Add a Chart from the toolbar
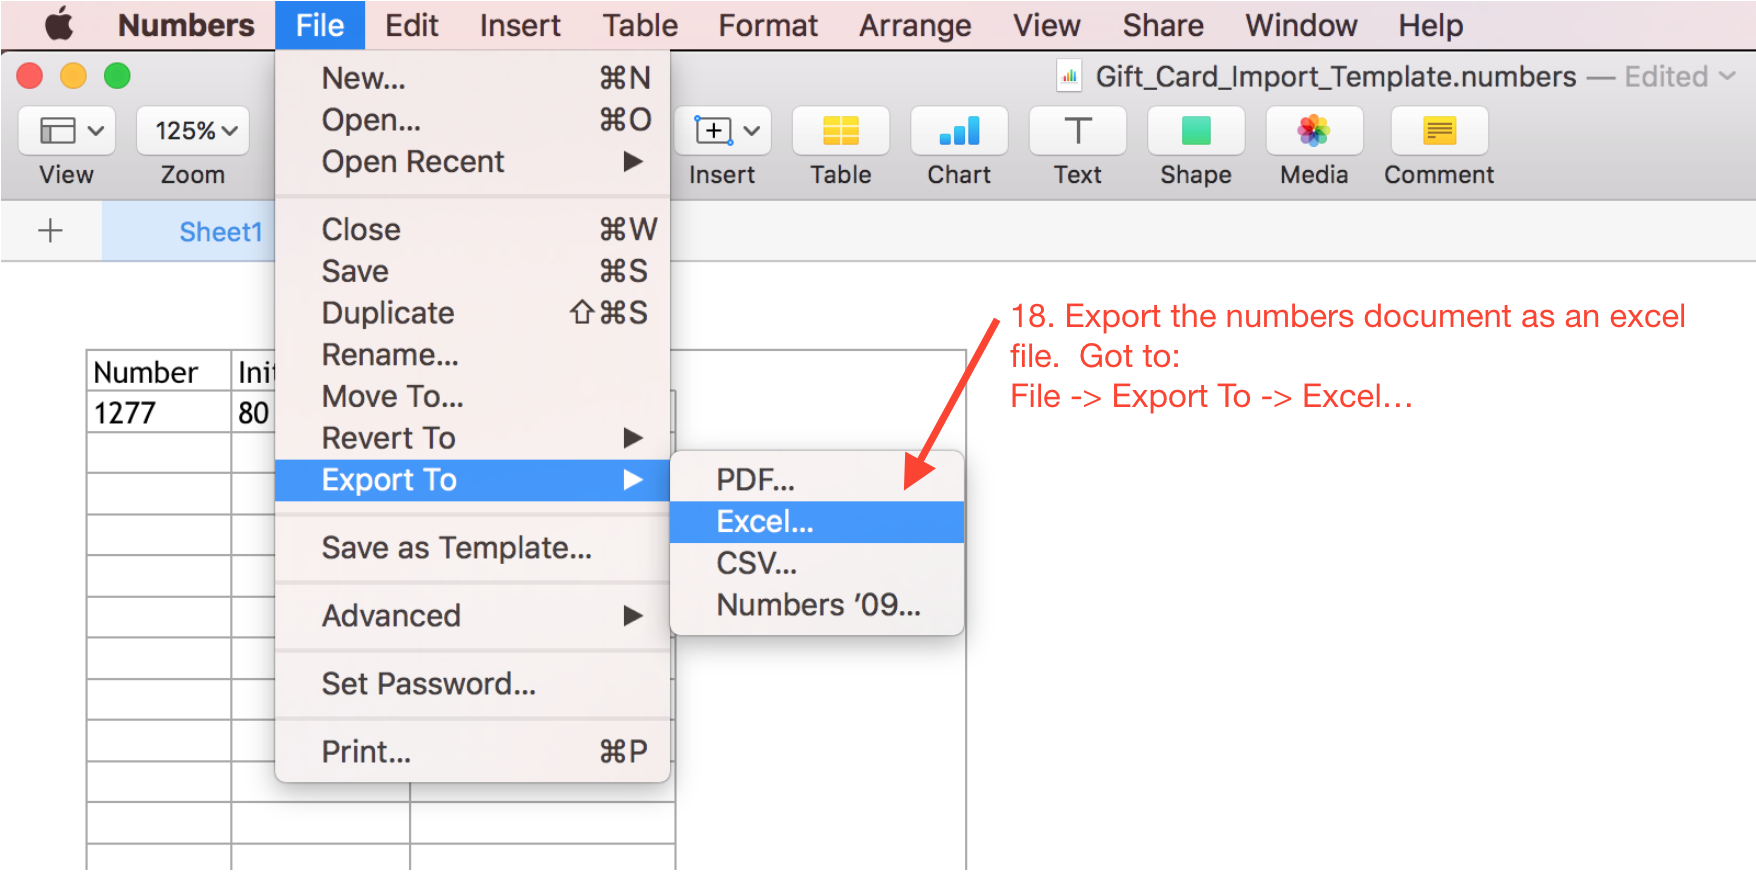The height and width of the screenshot is (874, 1756). pyautogui.click(x=959, y=131)
